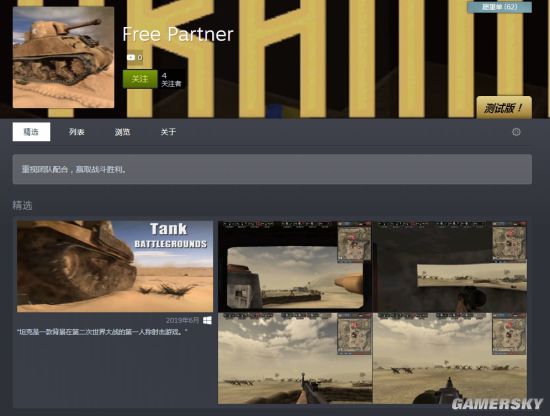Follow Free Partner with the green 关注 button
The image size is (550, 416).
140,79
